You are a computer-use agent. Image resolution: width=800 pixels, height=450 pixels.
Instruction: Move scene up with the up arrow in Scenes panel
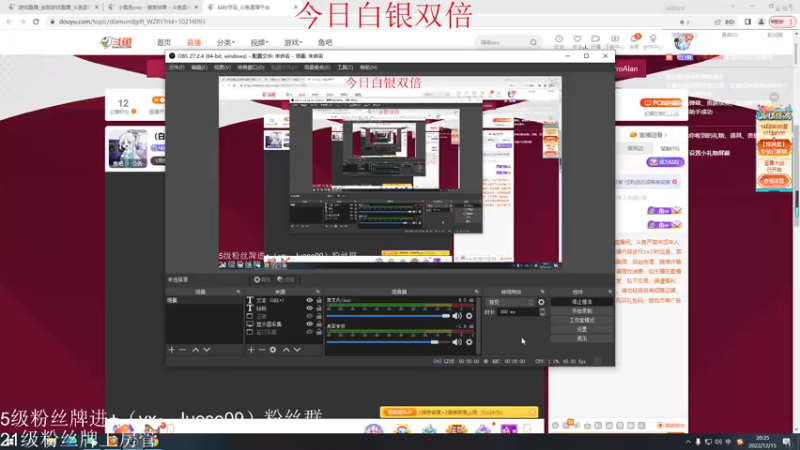click(x=195, y=349)
